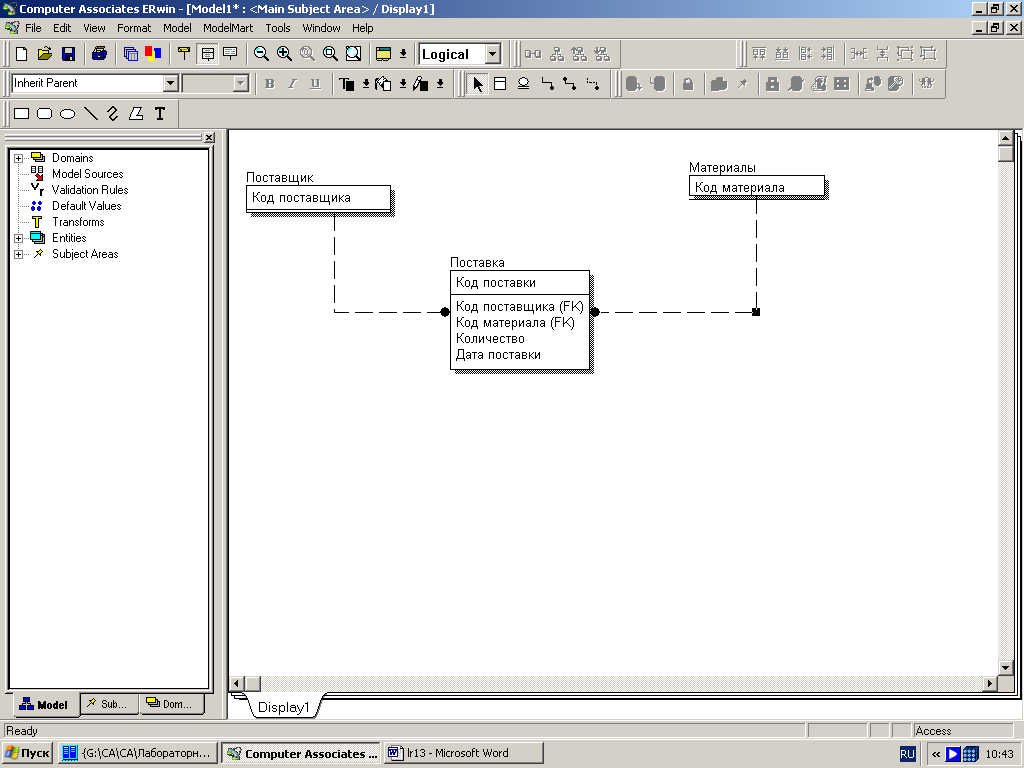Screen dimensions: 1024x768
Task: Open the fill color dropdown arrow
Action: [x=403, y=84]
